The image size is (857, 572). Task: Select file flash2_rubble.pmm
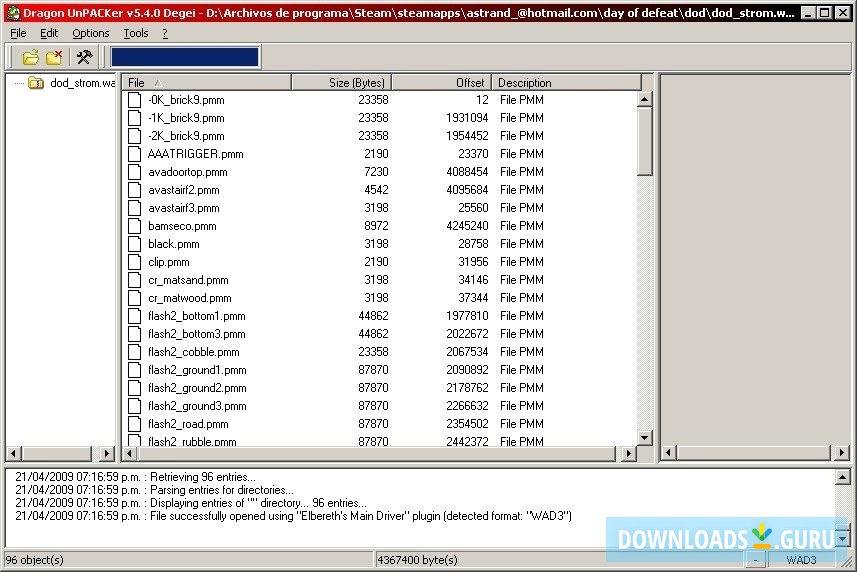click(192, 441)
